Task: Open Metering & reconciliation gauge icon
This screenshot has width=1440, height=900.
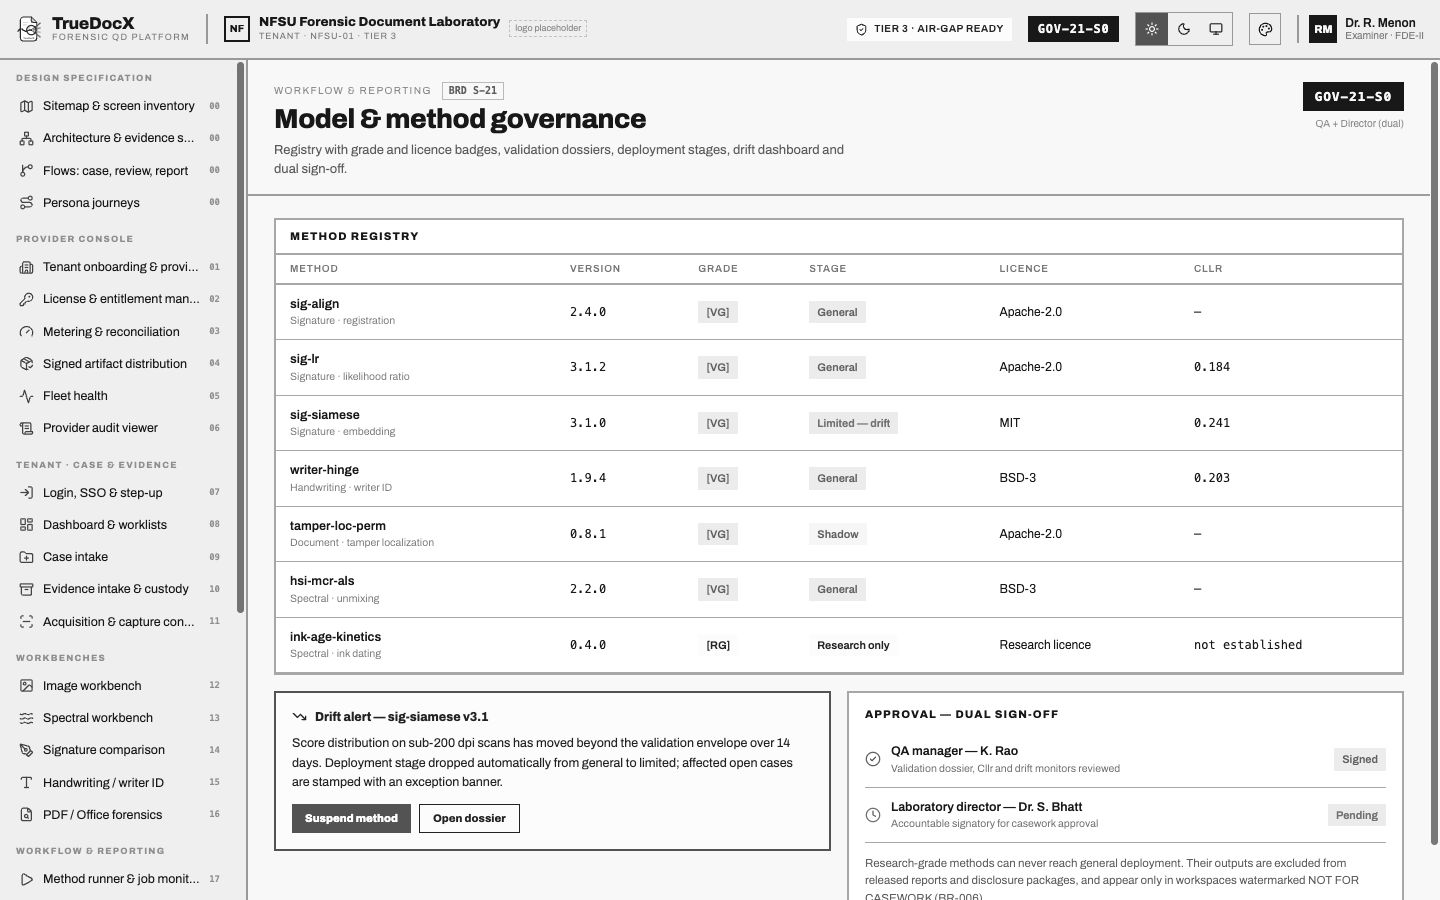Action: [x=27, y=332]
